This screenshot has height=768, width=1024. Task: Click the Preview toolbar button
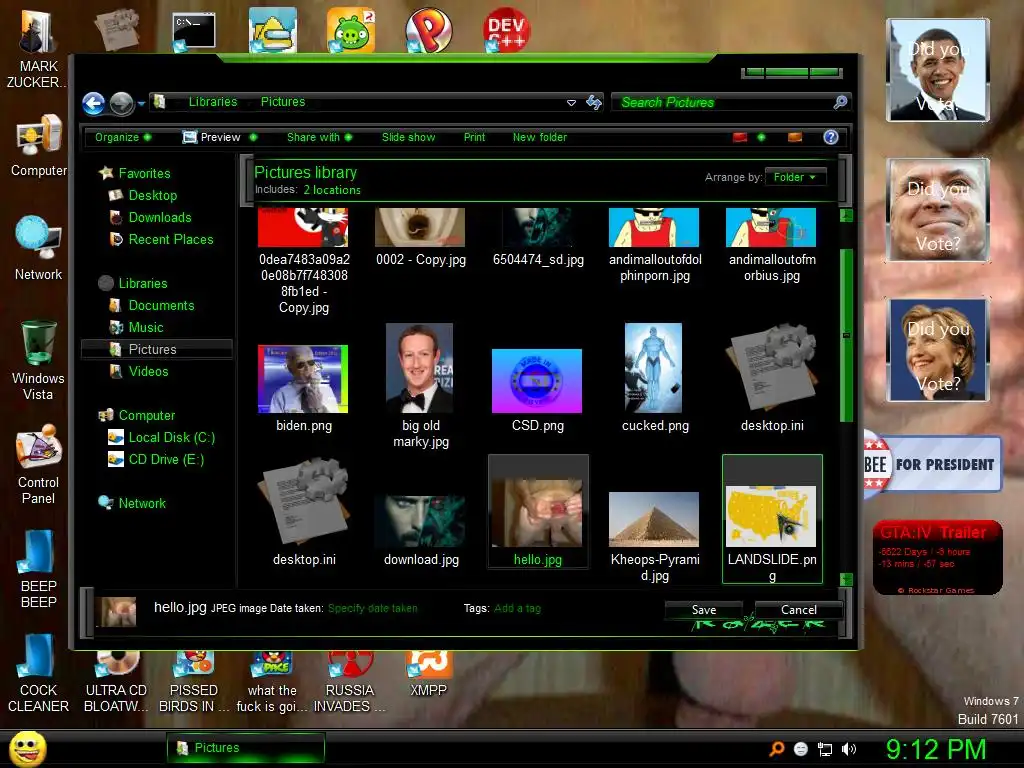(212, 137)
